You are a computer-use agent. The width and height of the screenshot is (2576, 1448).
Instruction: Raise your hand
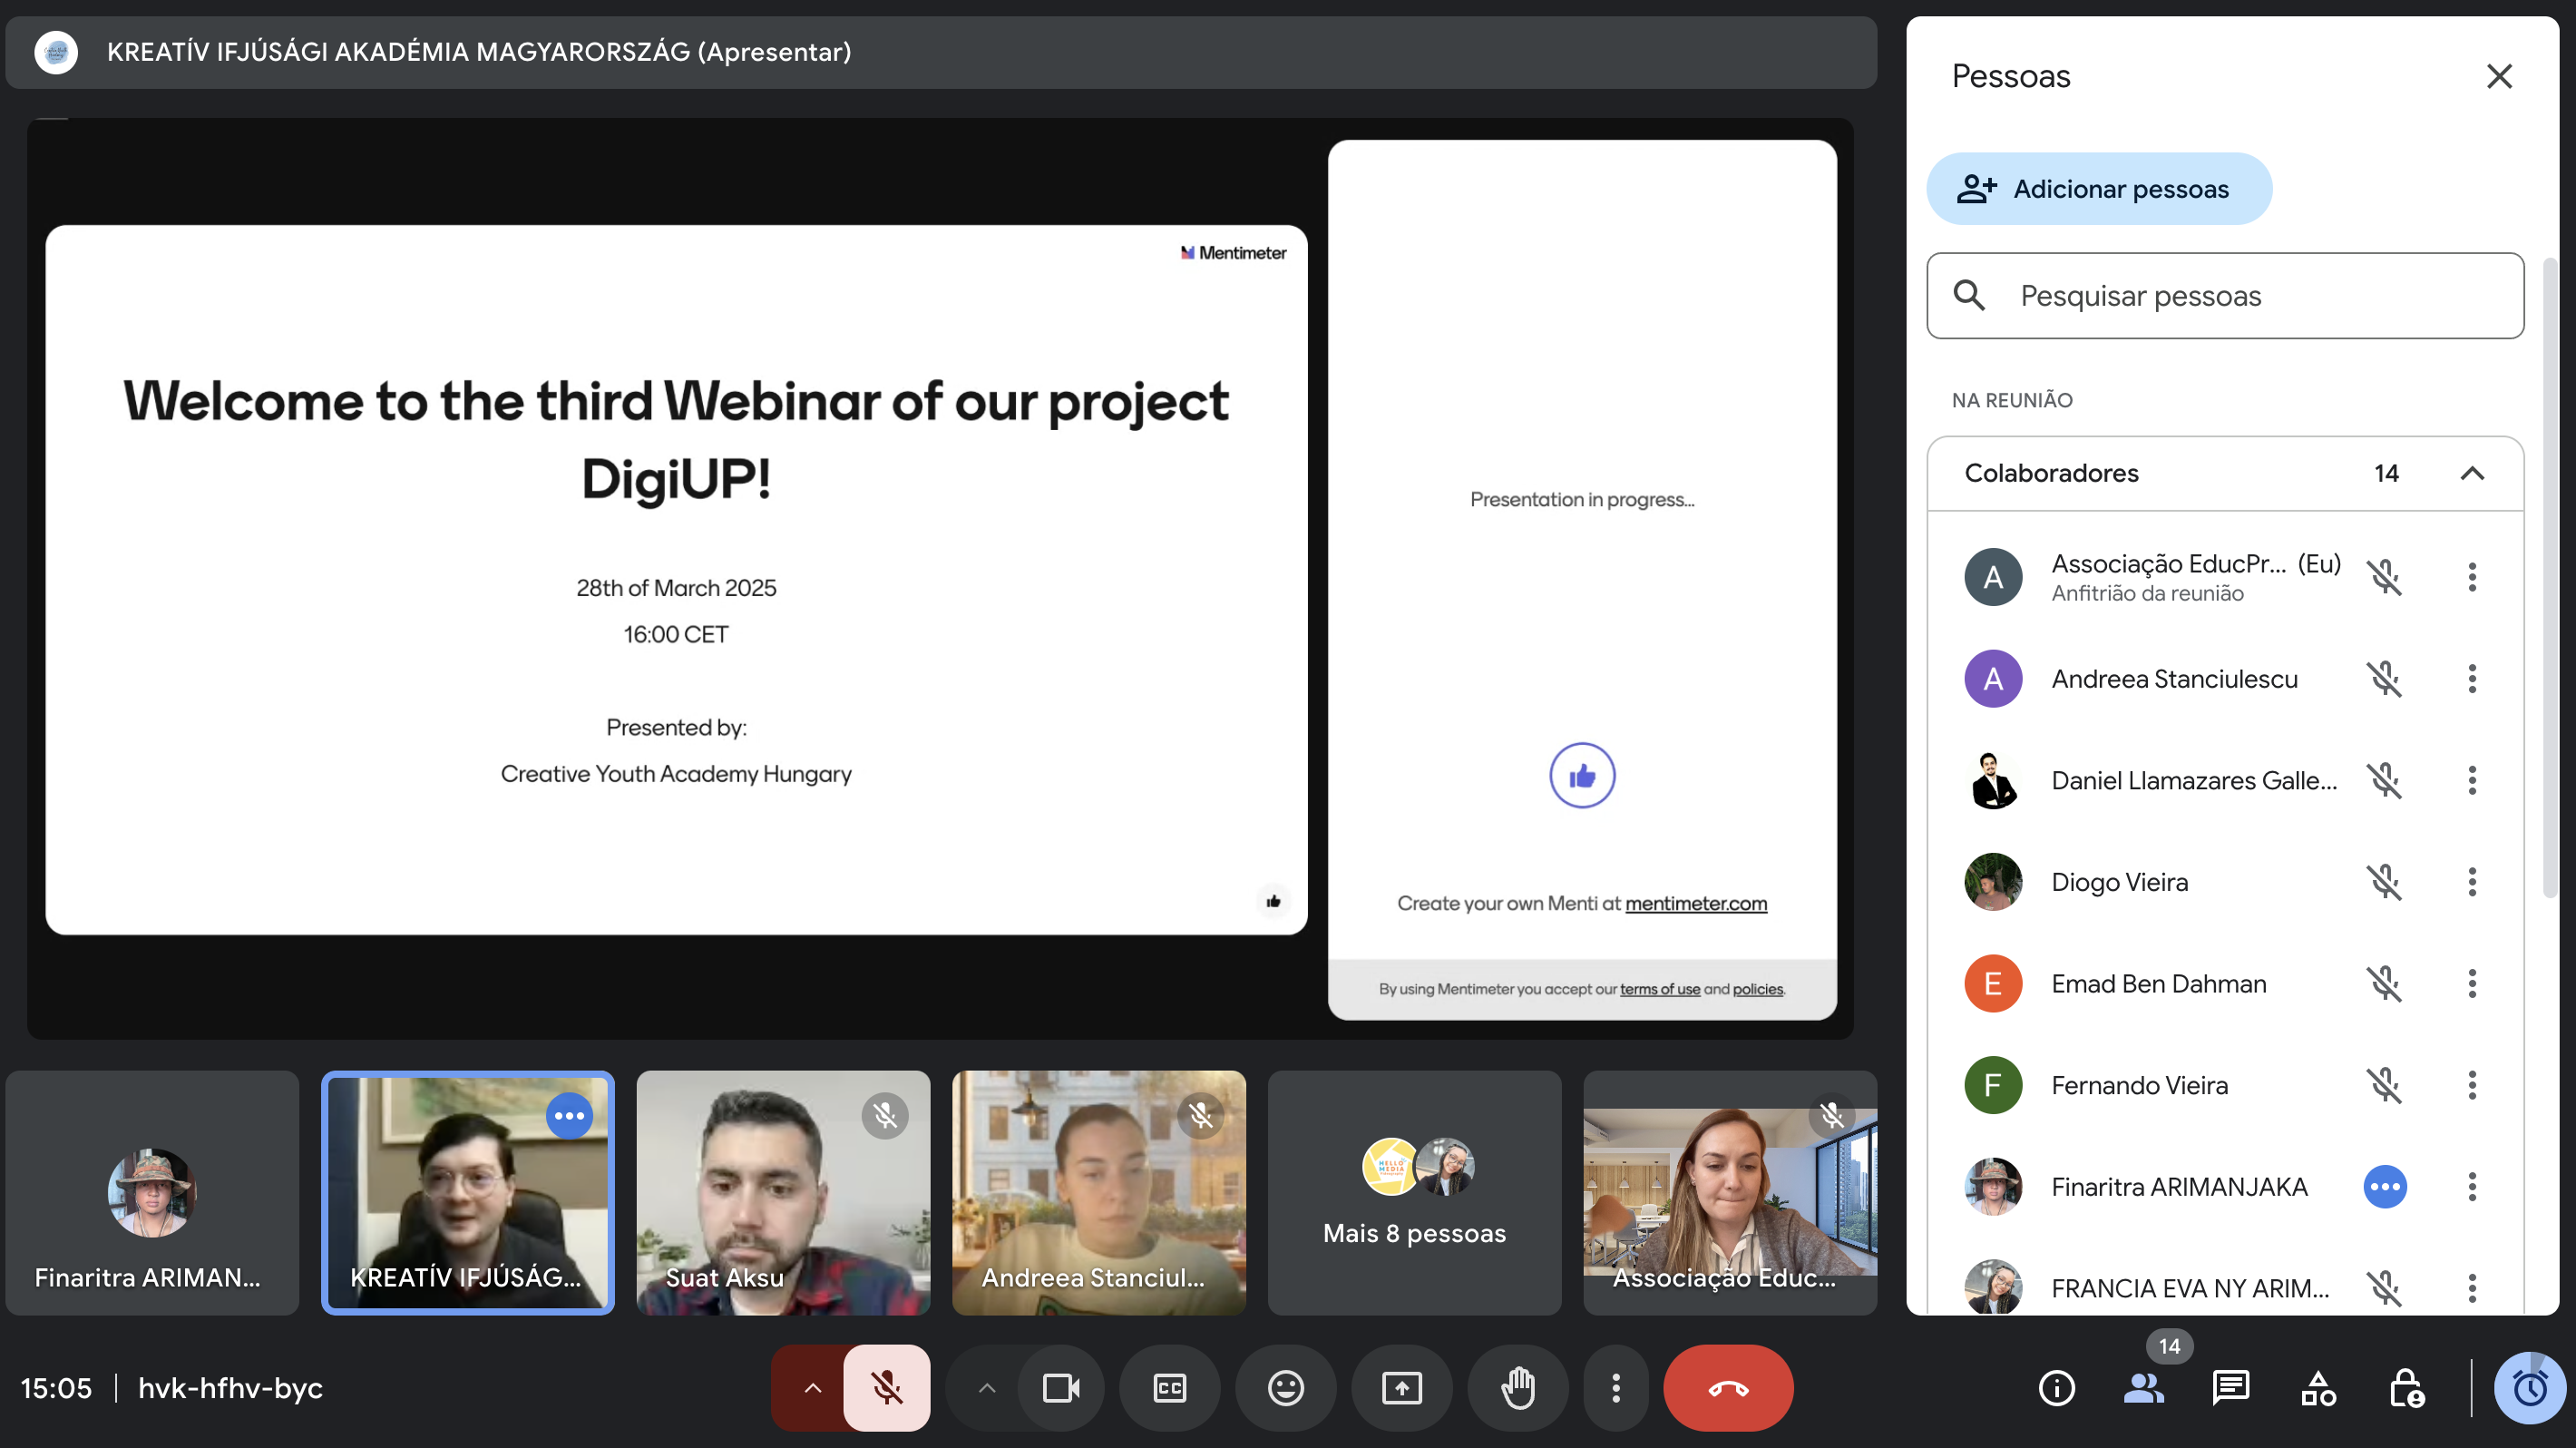pos(1517,1387)
